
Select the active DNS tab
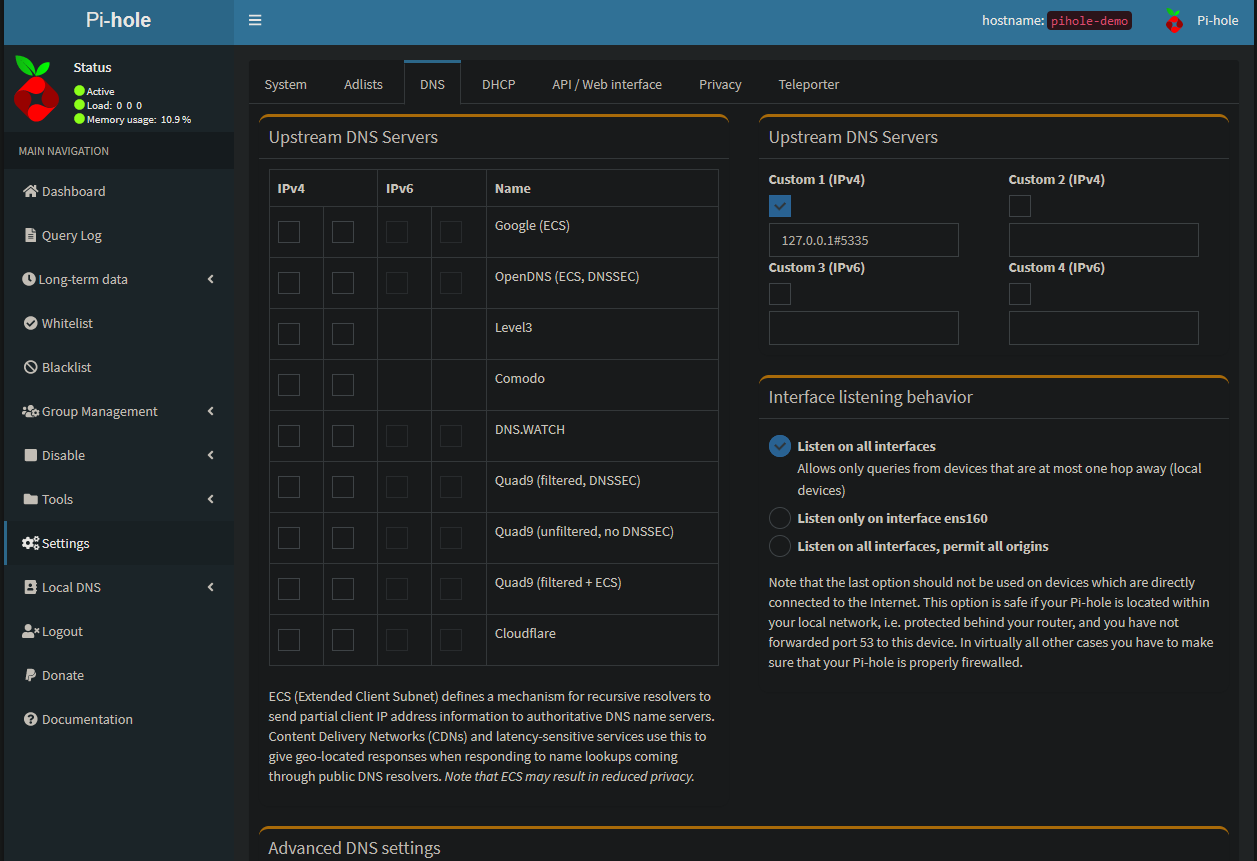(x=432, y=84)
